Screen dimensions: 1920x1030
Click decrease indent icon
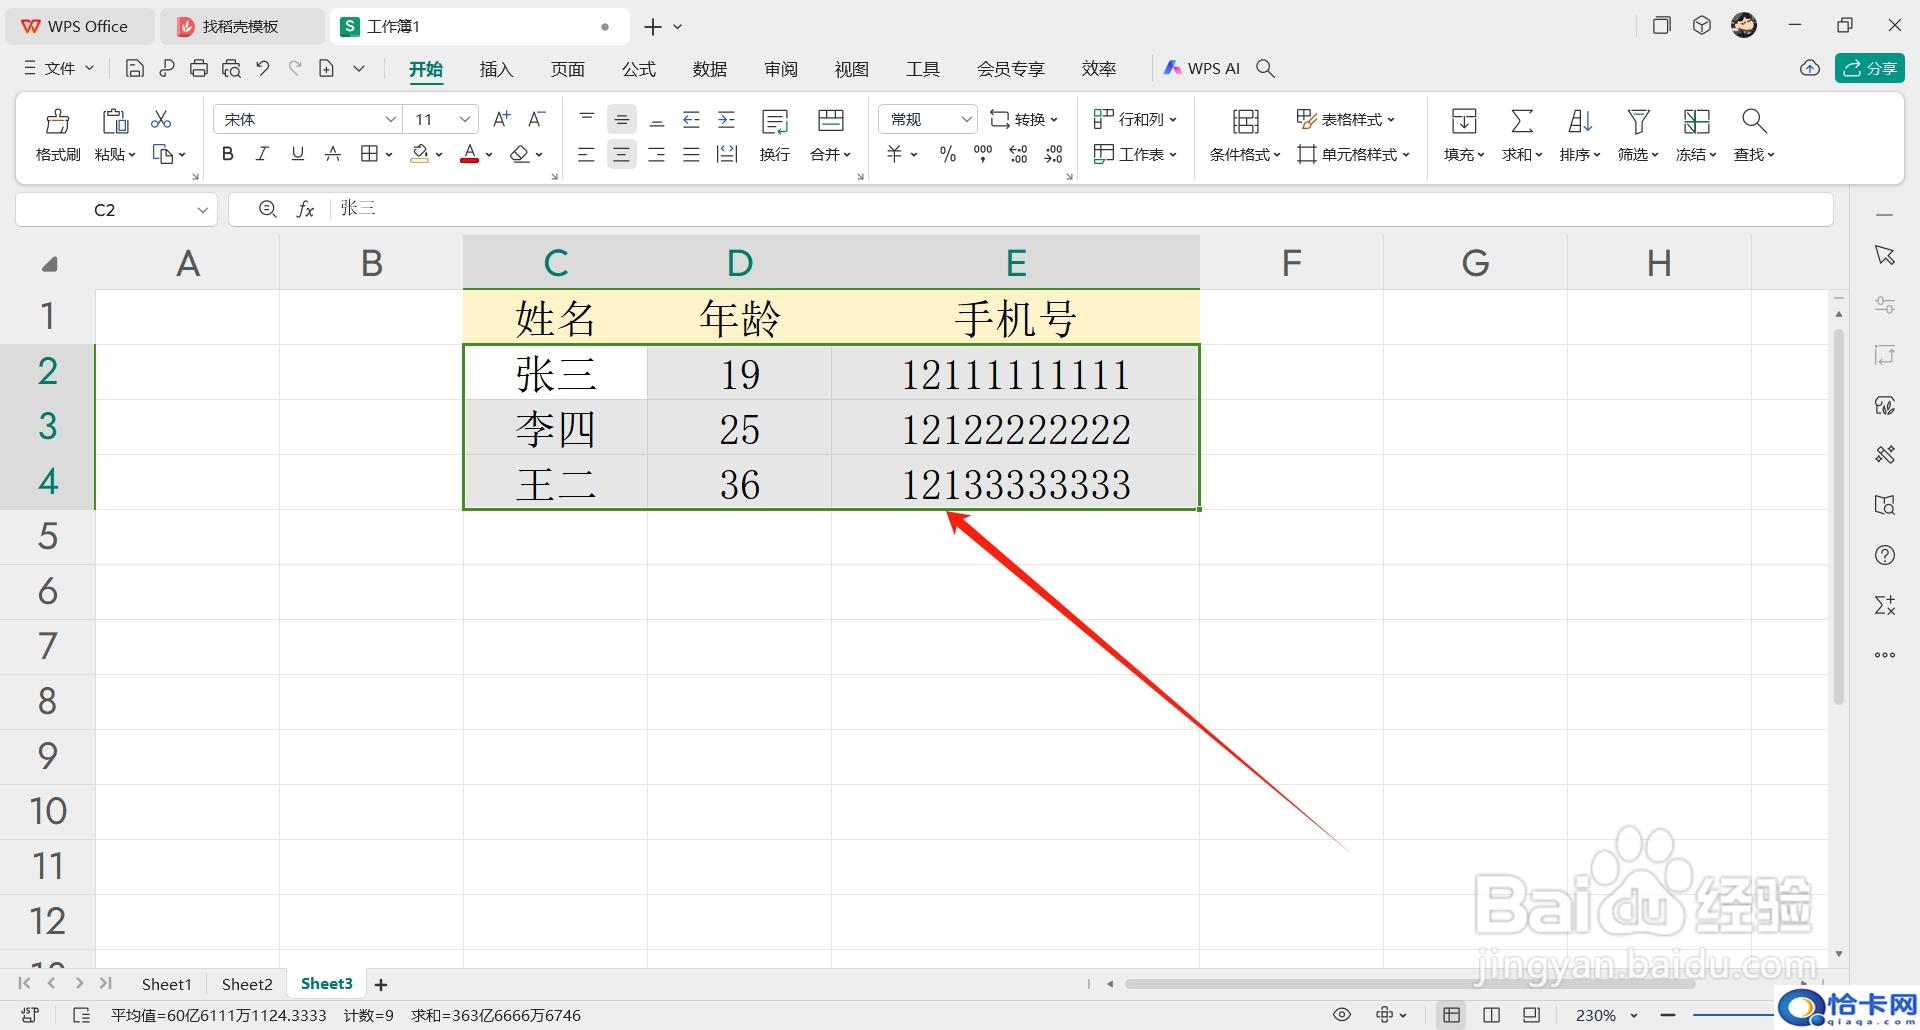tap(691, 120)
